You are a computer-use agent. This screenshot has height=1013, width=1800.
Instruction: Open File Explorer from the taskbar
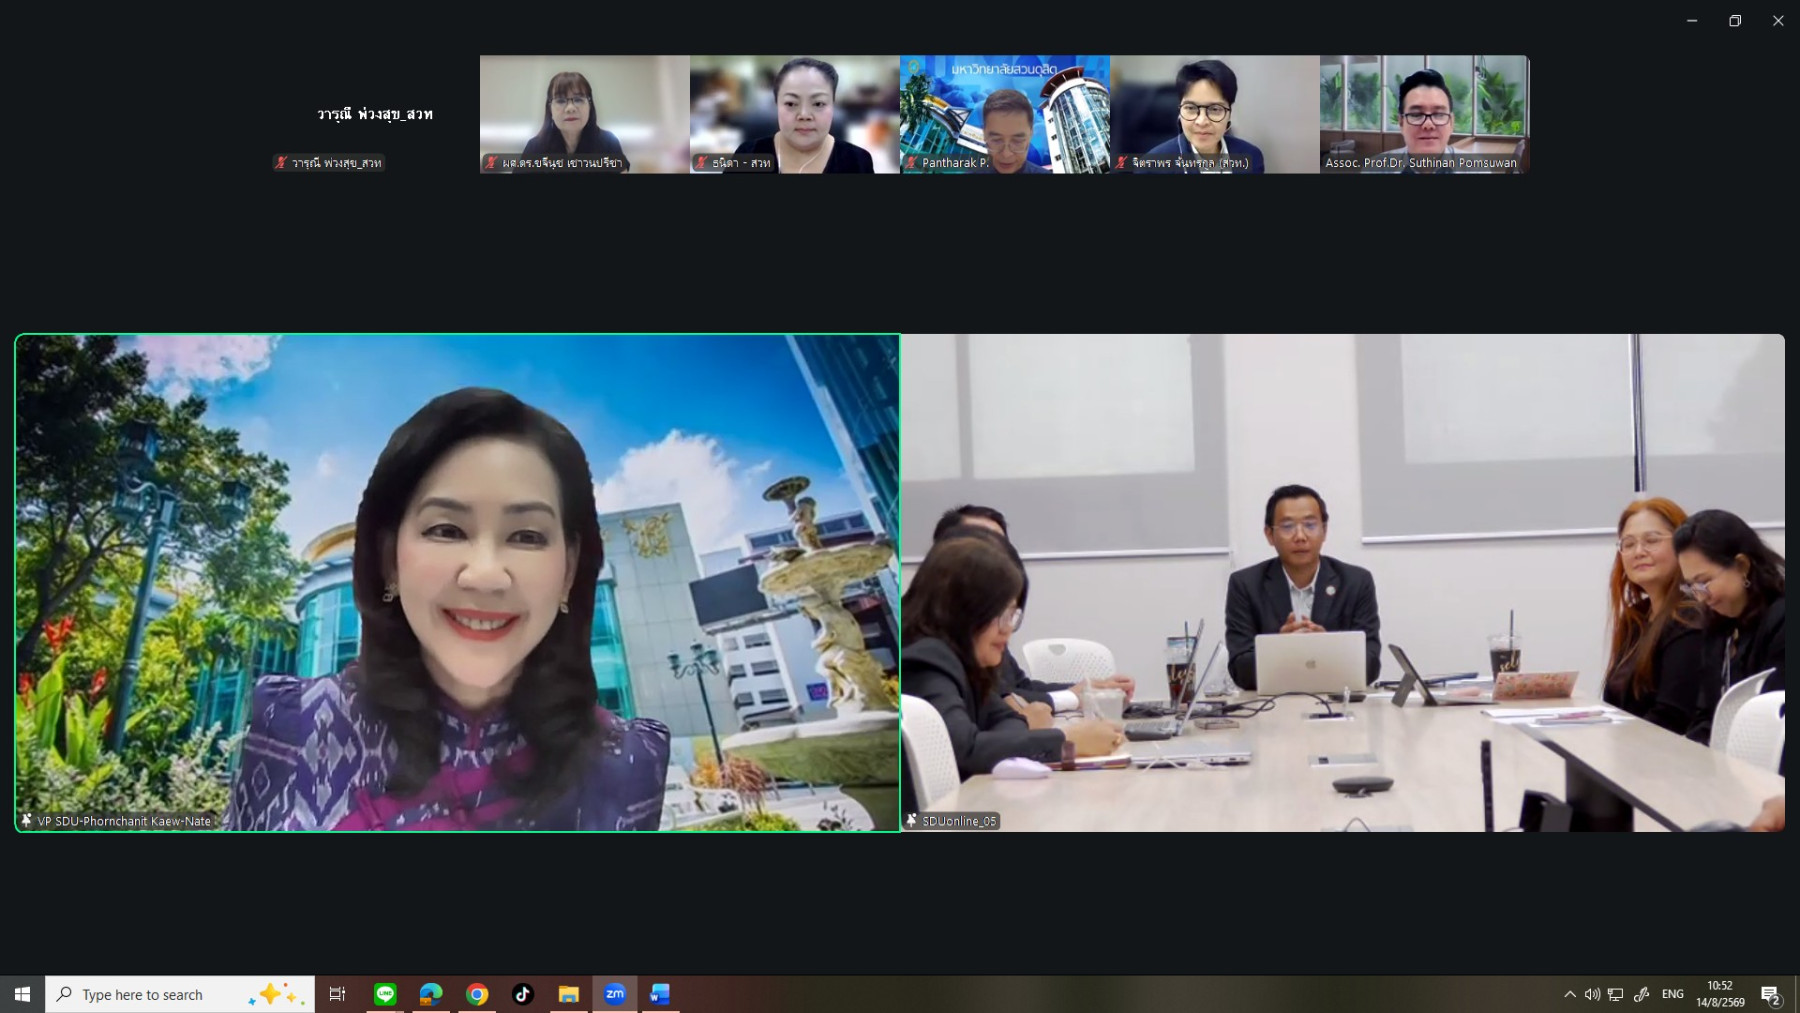click(x=569, y=994)
